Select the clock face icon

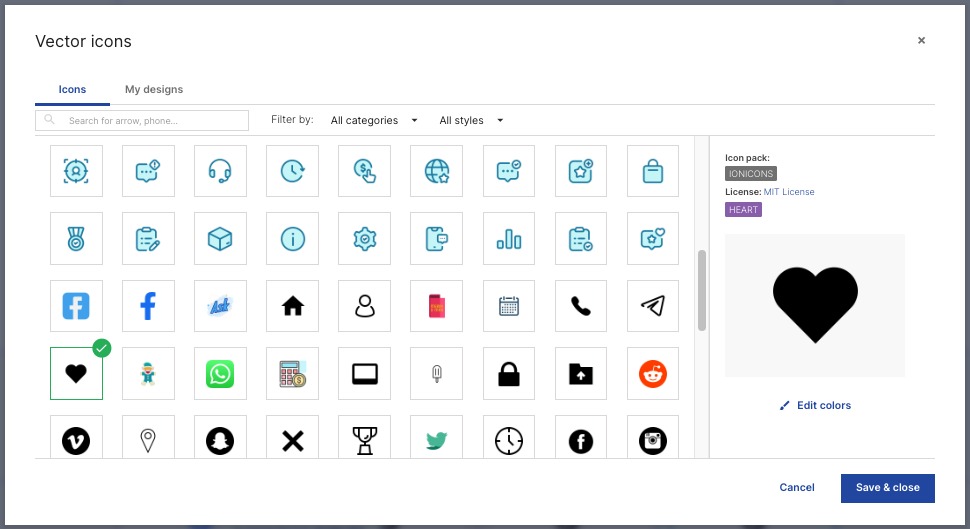coord(509,441)
